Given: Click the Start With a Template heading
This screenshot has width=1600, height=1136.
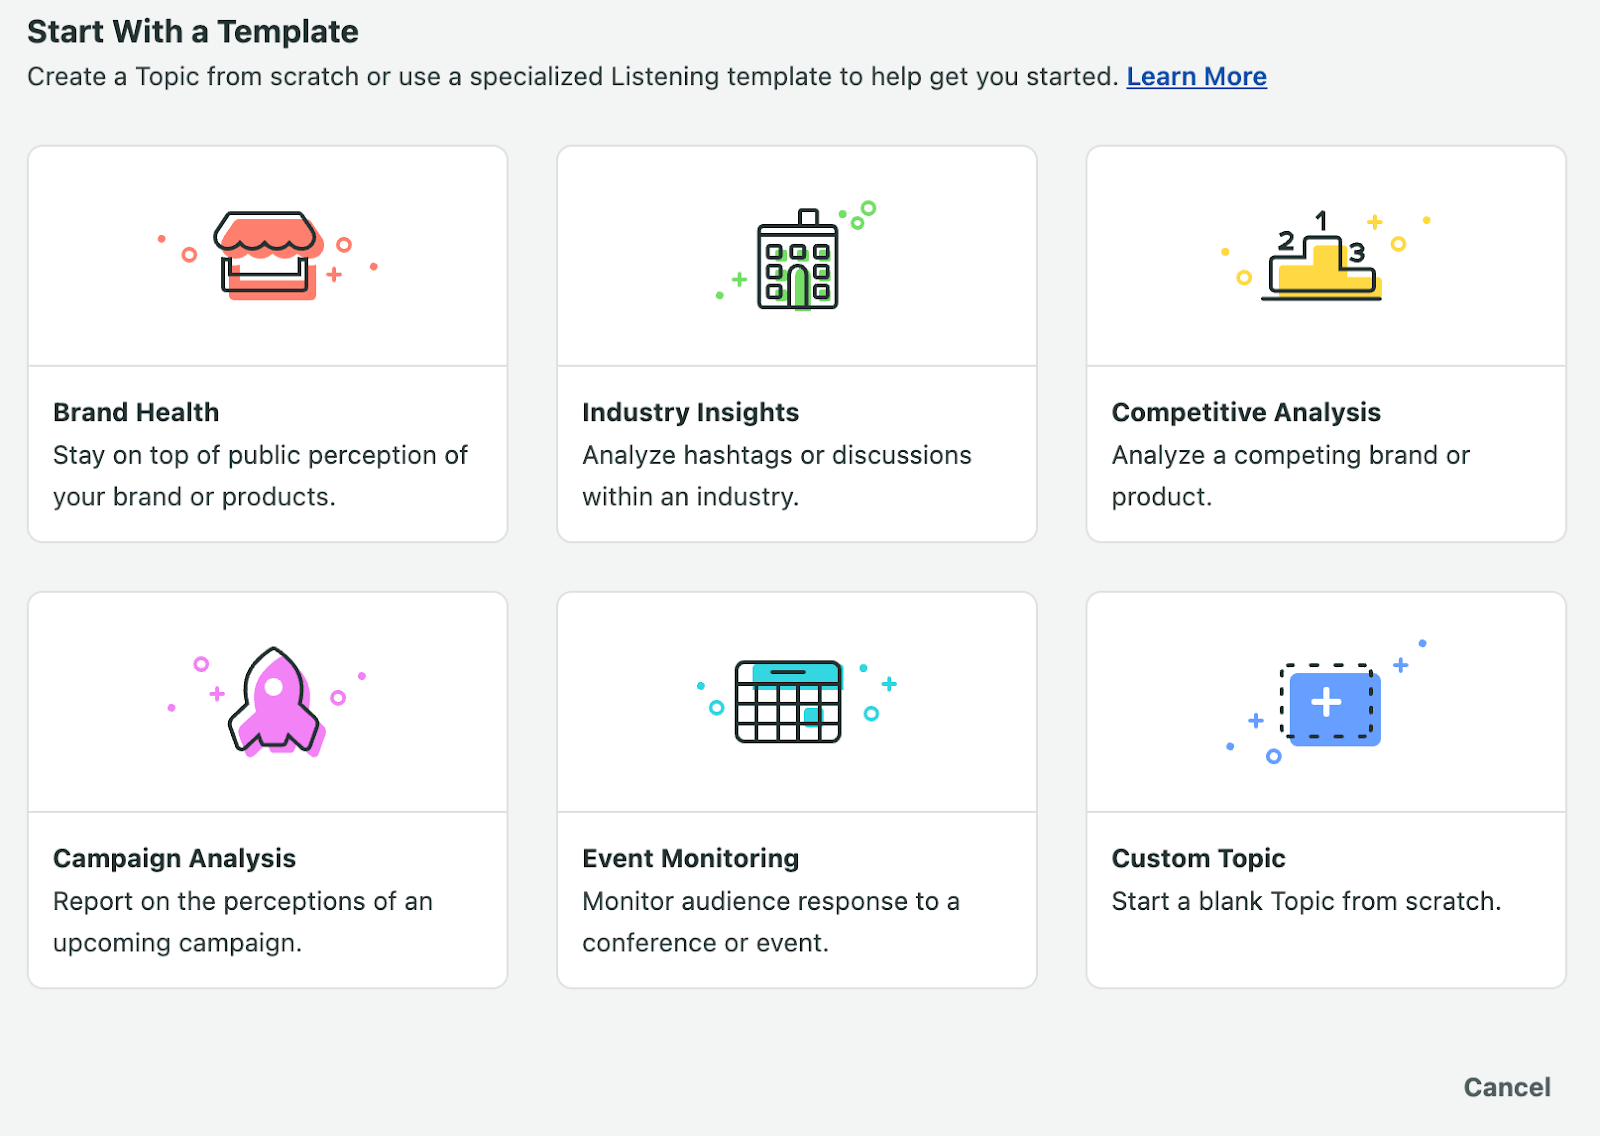Looking at the screenshot, I should coord(193,31).
